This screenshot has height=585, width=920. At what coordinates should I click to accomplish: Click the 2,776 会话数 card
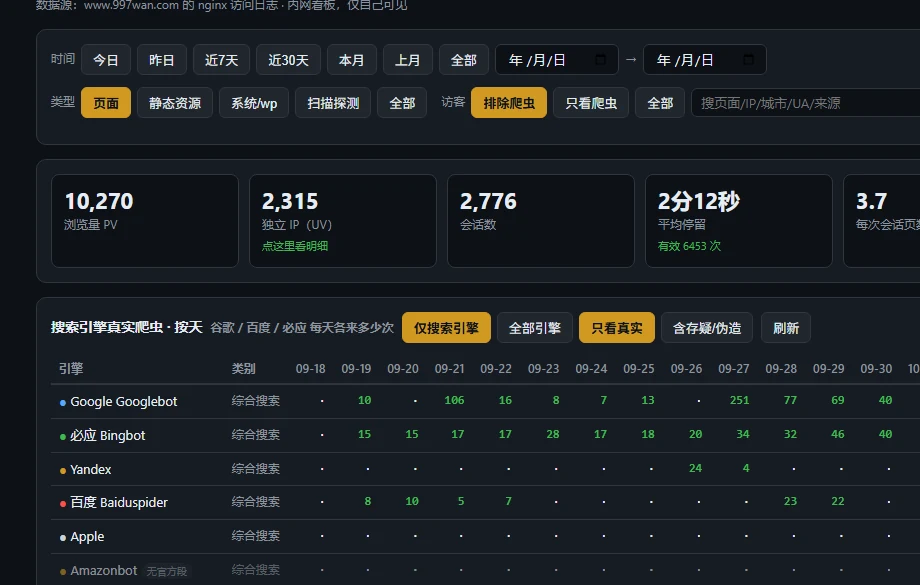(x=540, y=221)
